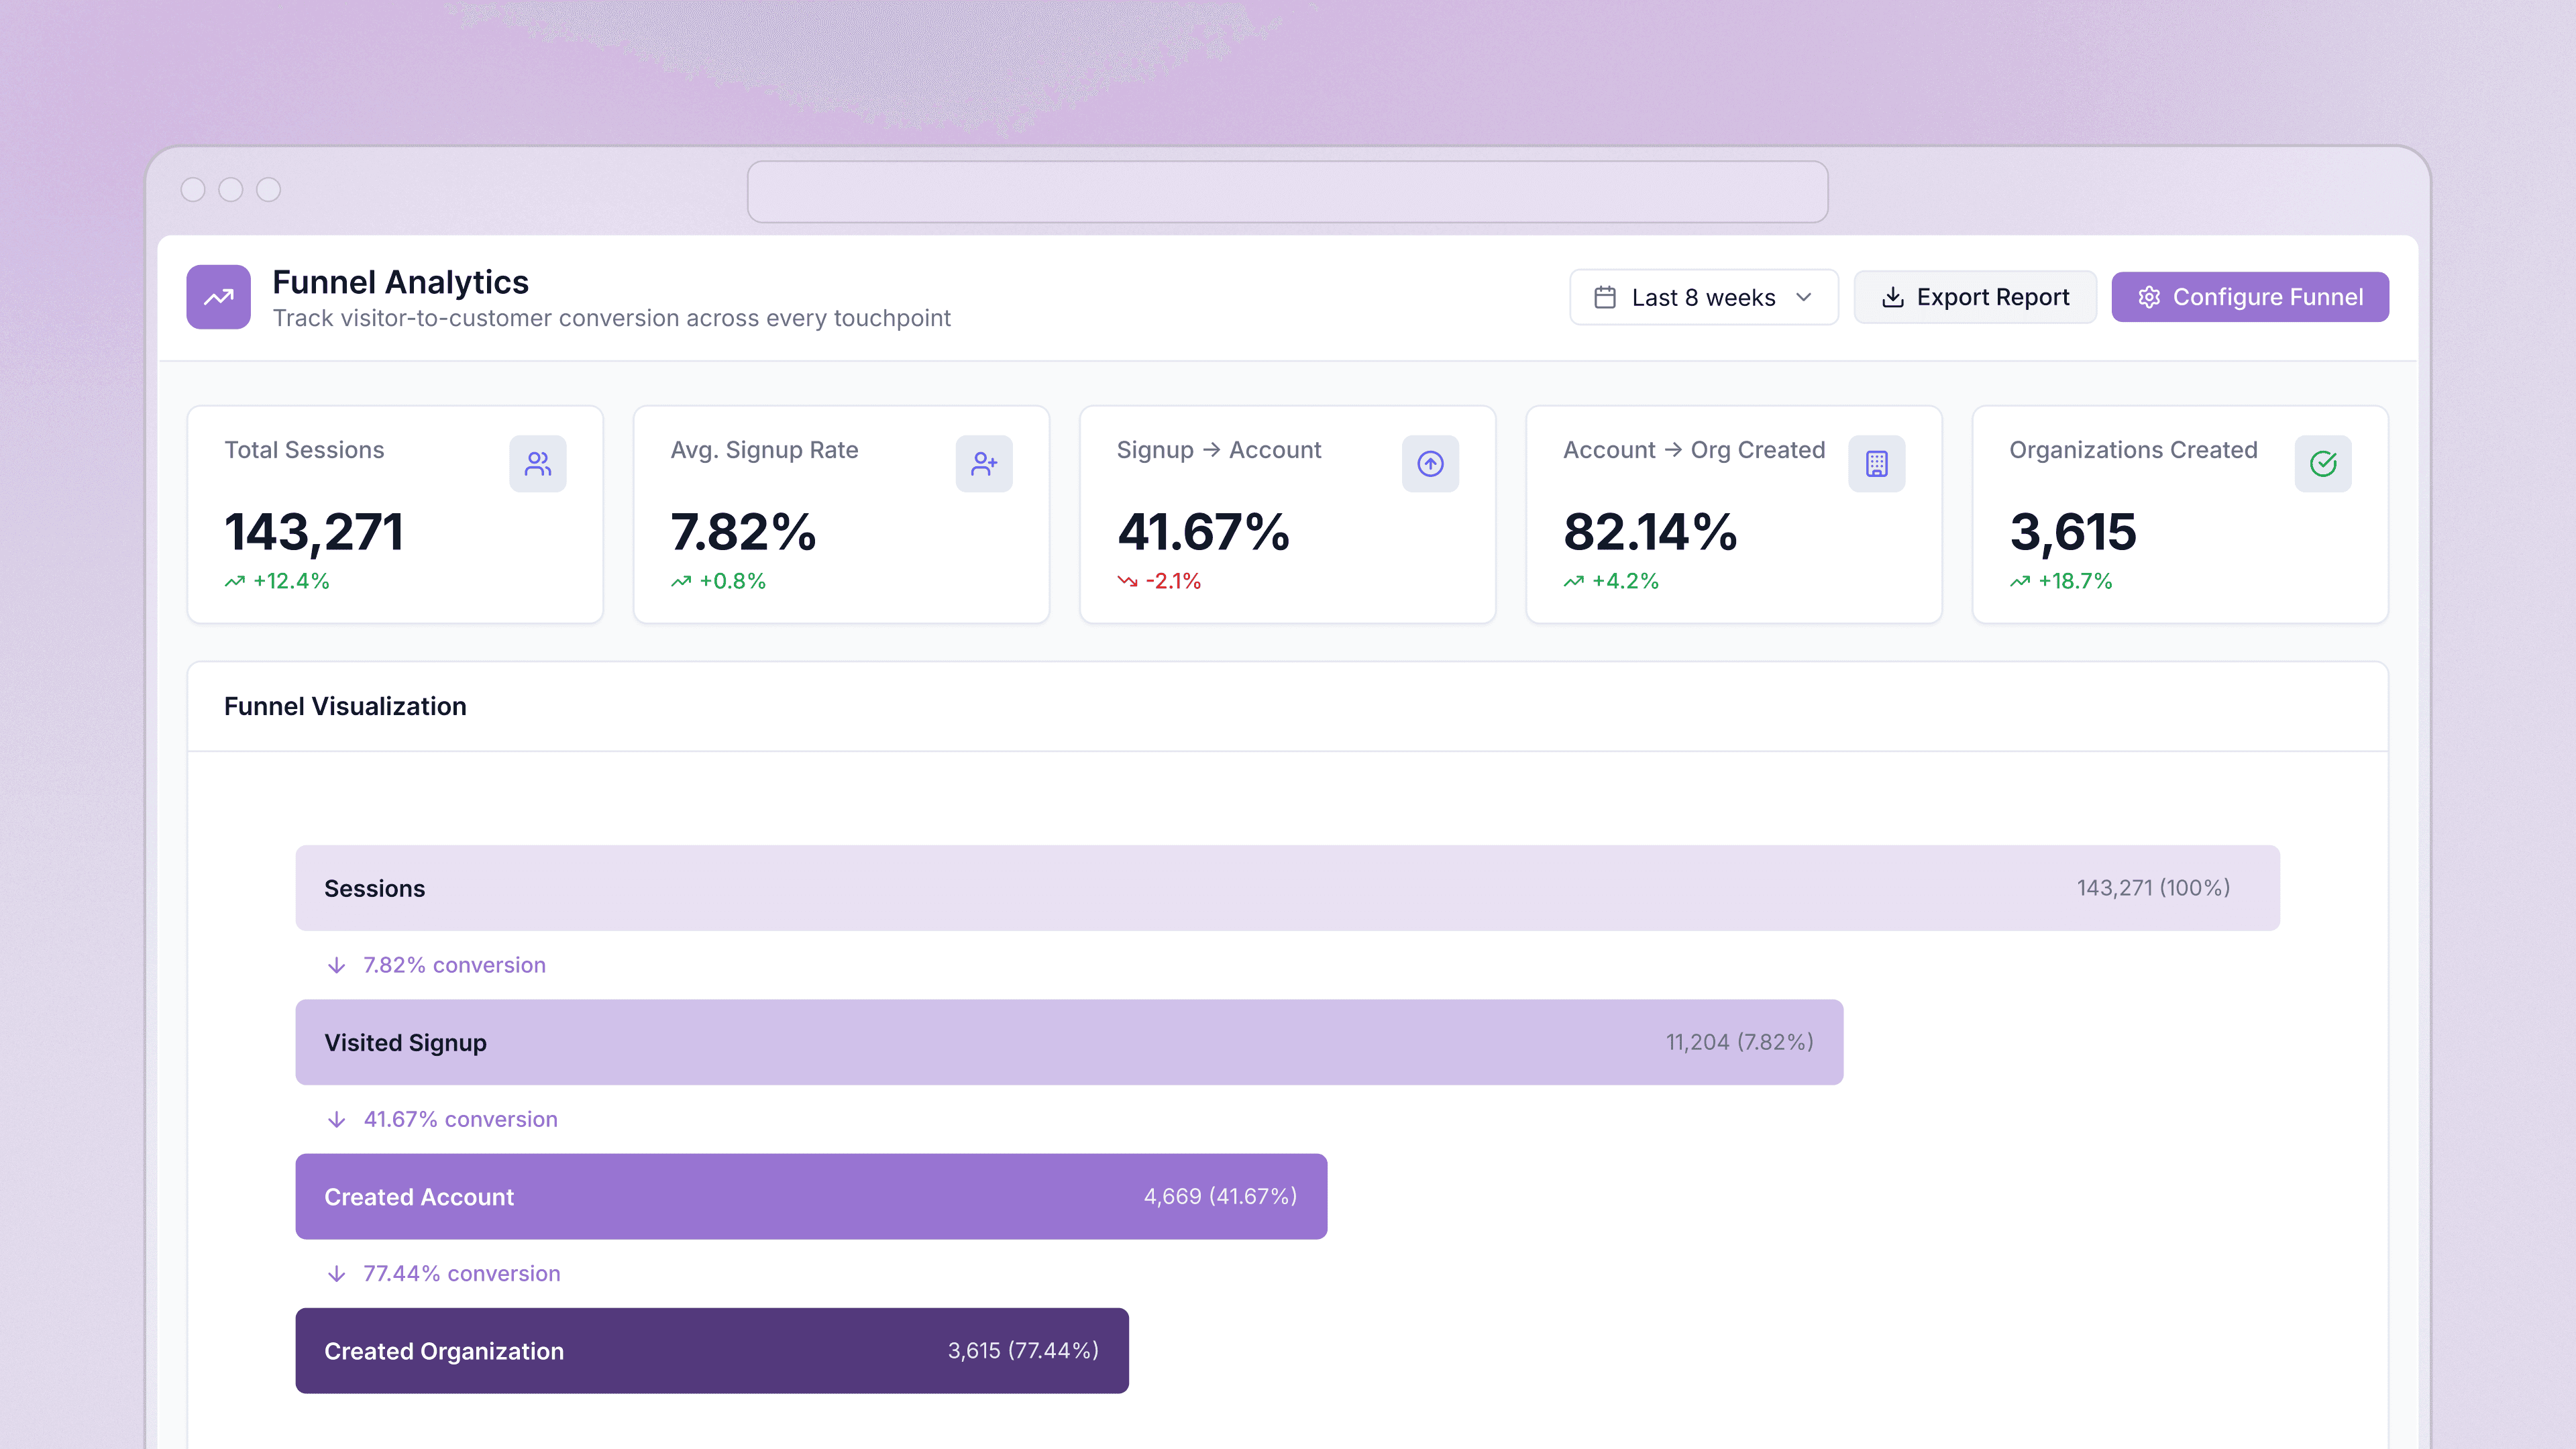This screenshot has width=2576, height=1449.
Task: Click the down arrow beside 77.44% conversion
Action: point(337,1273)
